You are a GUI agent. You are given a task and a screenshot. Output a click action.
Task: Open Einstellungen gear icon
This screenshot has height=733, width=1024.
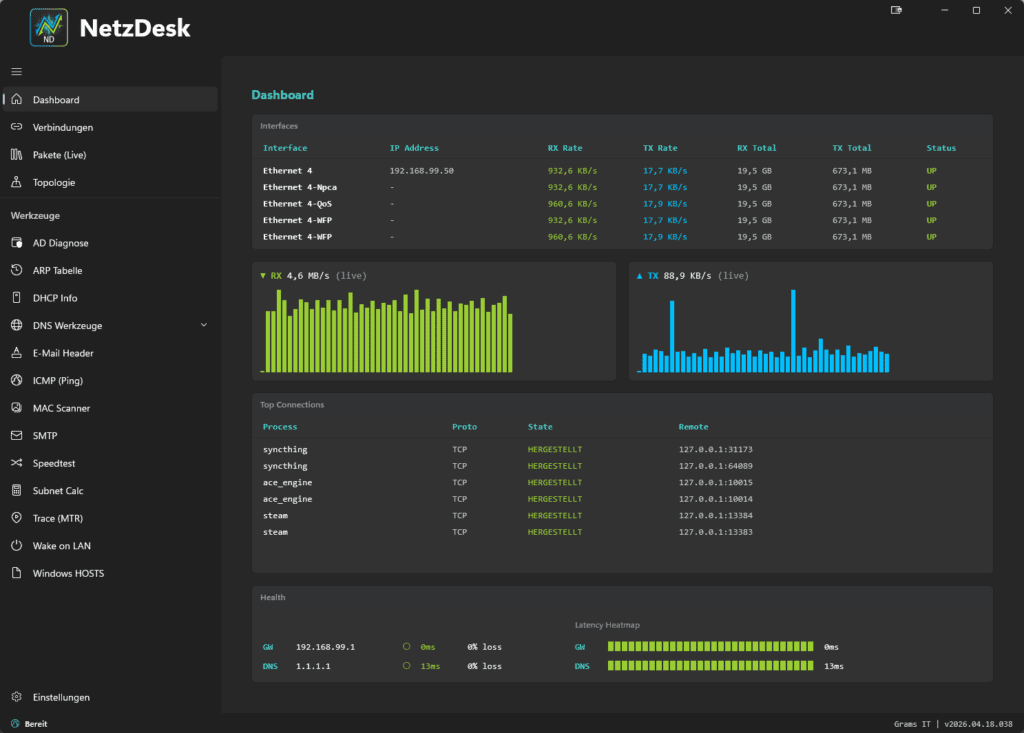(x=16, y=697)
